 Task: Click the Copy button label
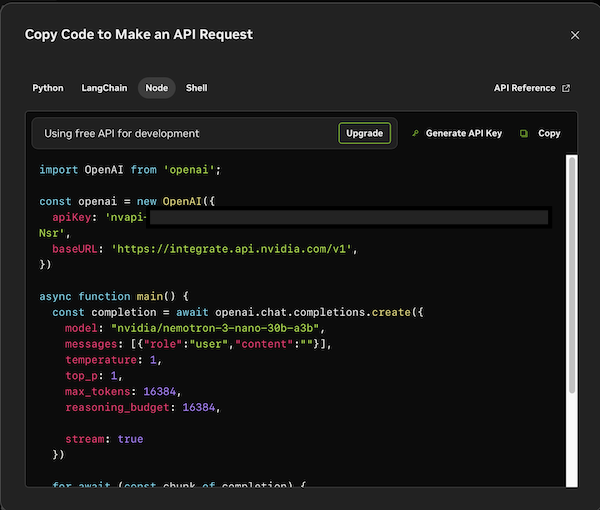[549, 133]
